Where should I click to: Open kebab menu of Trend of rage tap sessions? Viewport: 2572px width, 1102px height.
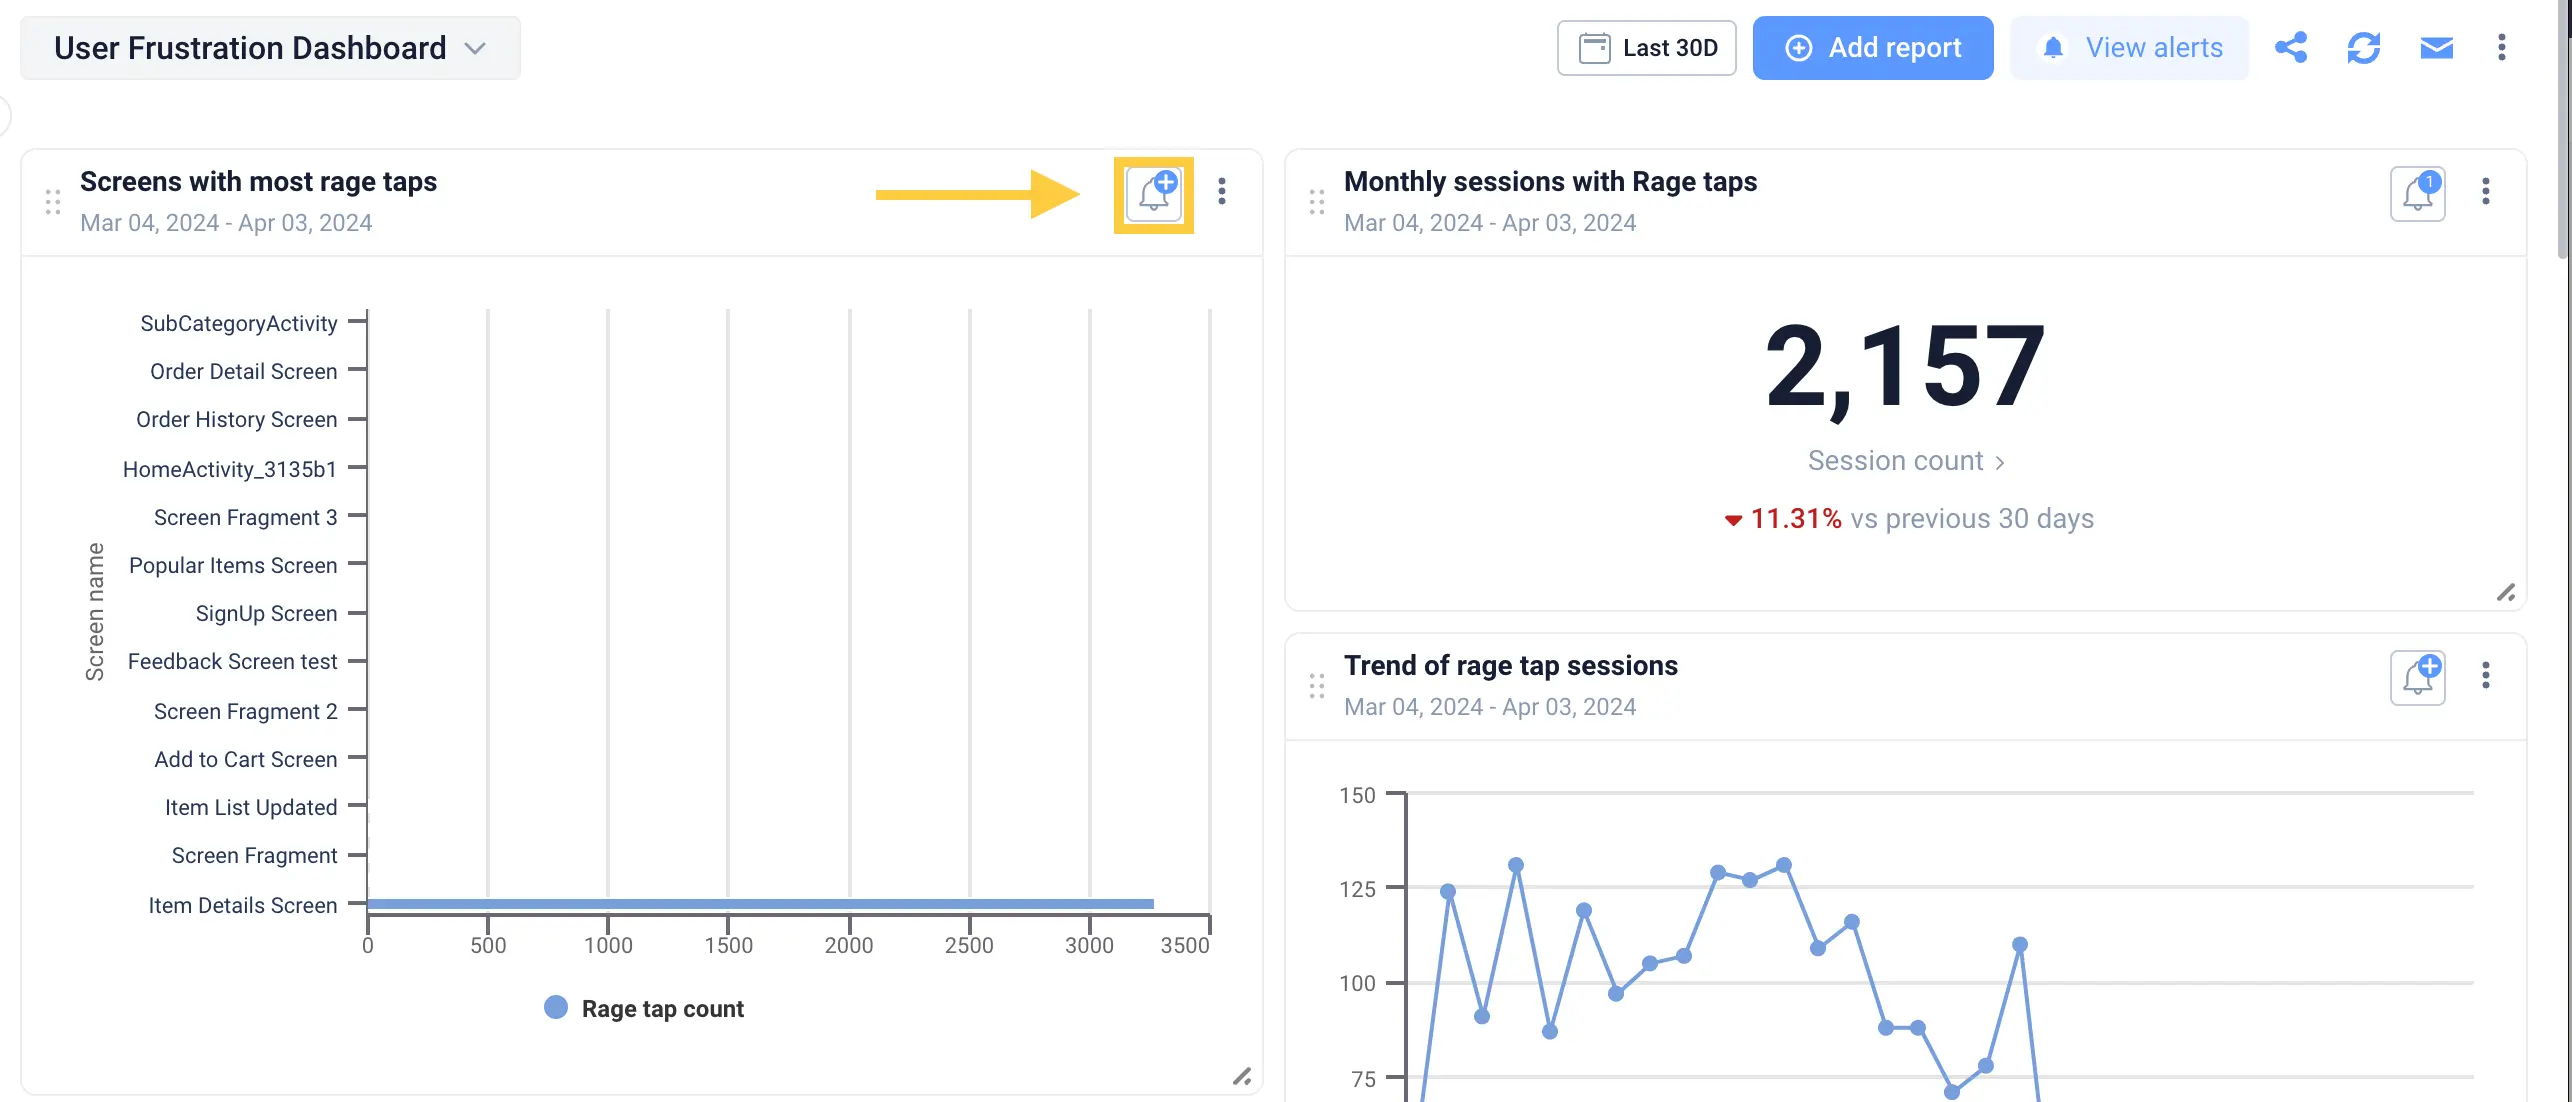pos(2485,675)
